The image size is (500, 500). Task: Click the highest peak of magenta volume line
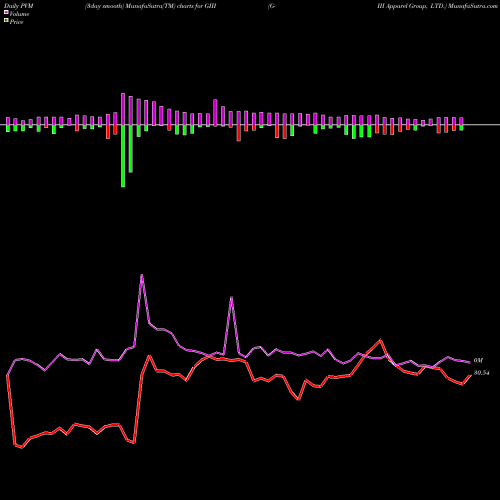142,275
